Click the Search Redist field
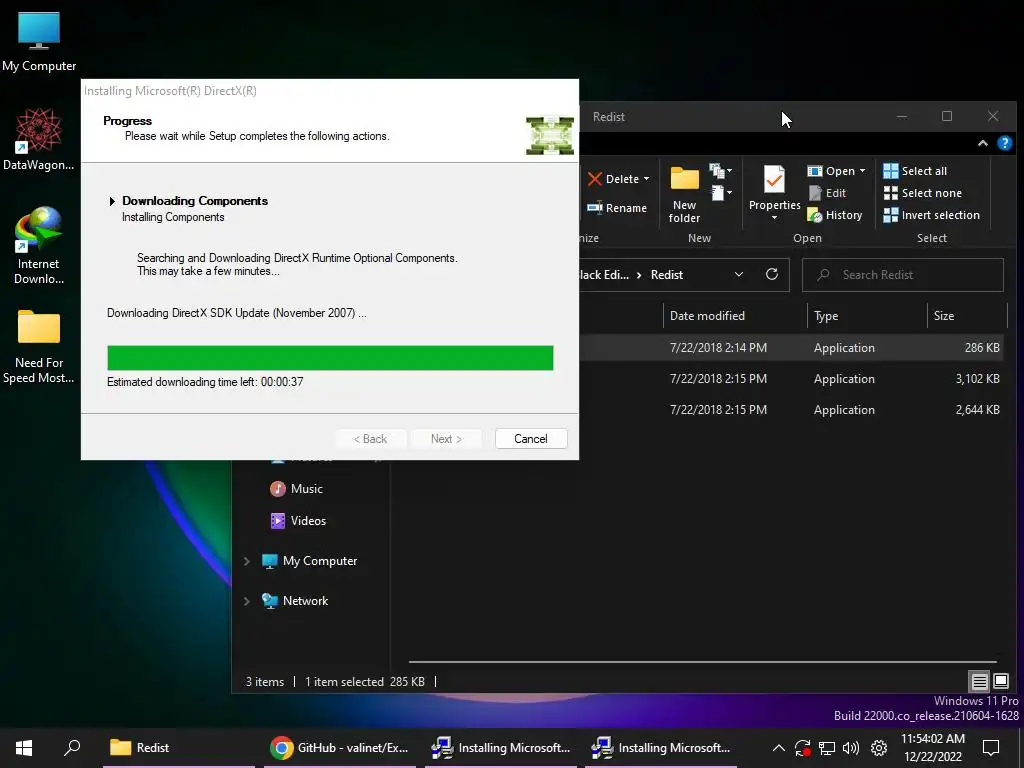The height and width of the screenshot is (768, 1024). click(903, 275)
